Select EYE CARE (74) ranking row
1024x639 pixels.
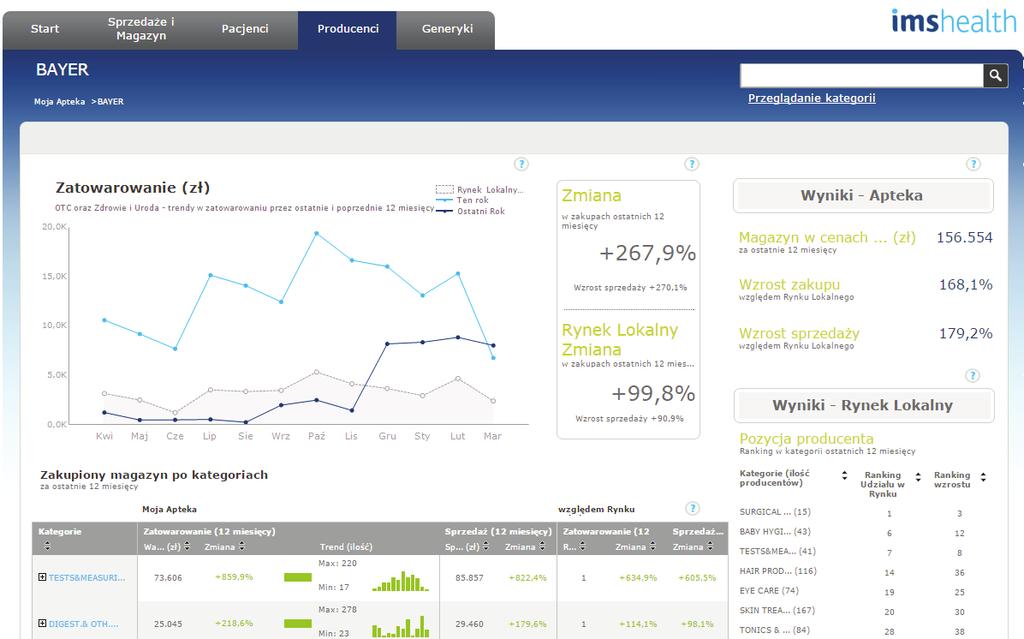point(862,591)
